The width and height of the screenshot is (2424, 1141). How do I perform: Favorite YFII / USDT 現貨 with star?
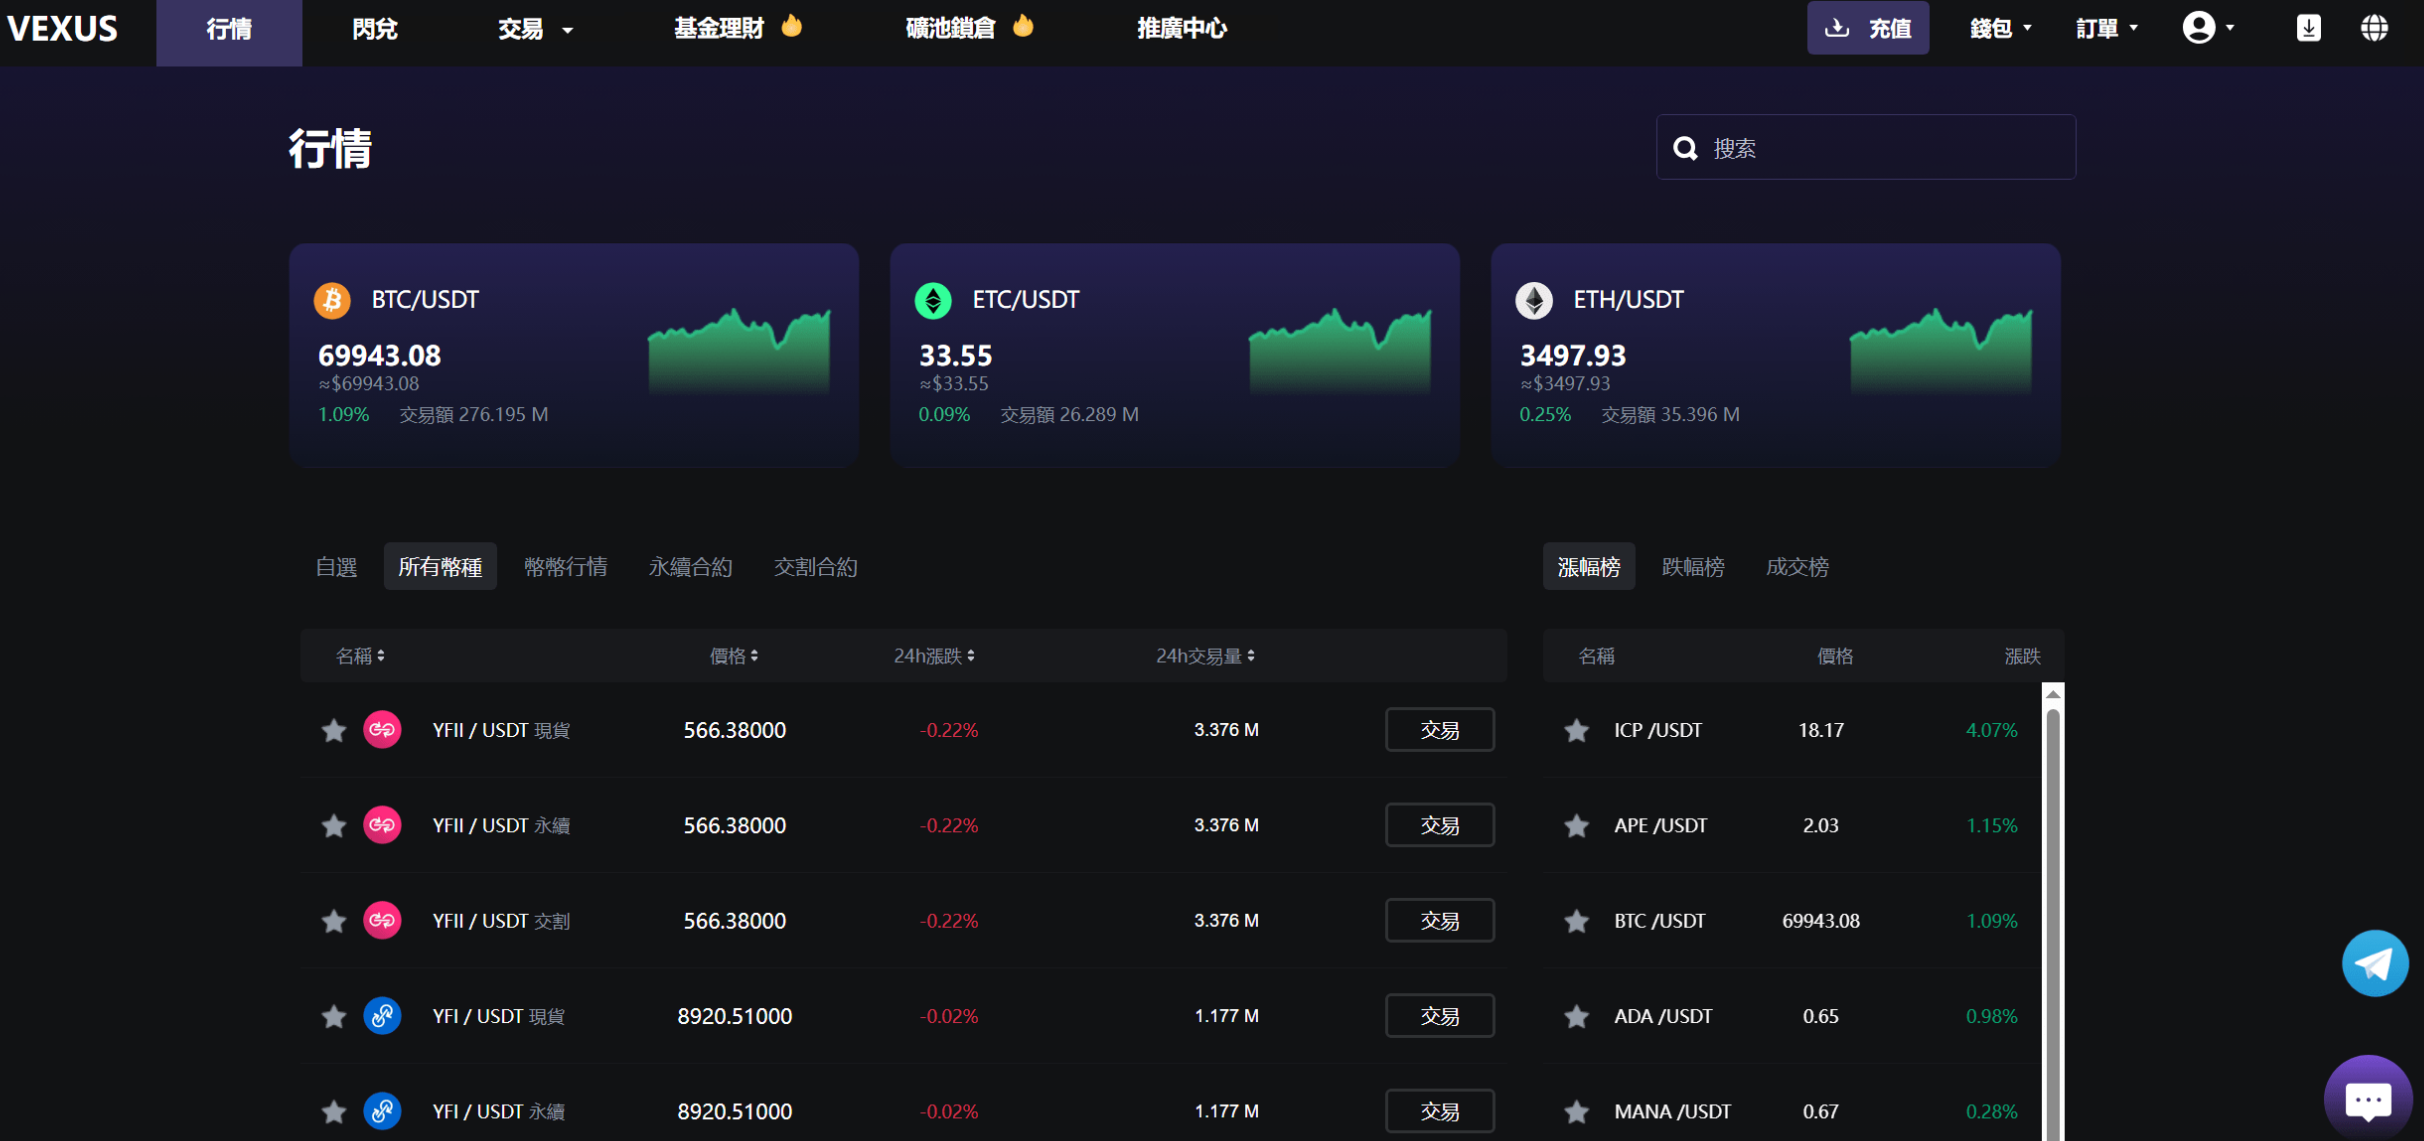tap(334, 730)
